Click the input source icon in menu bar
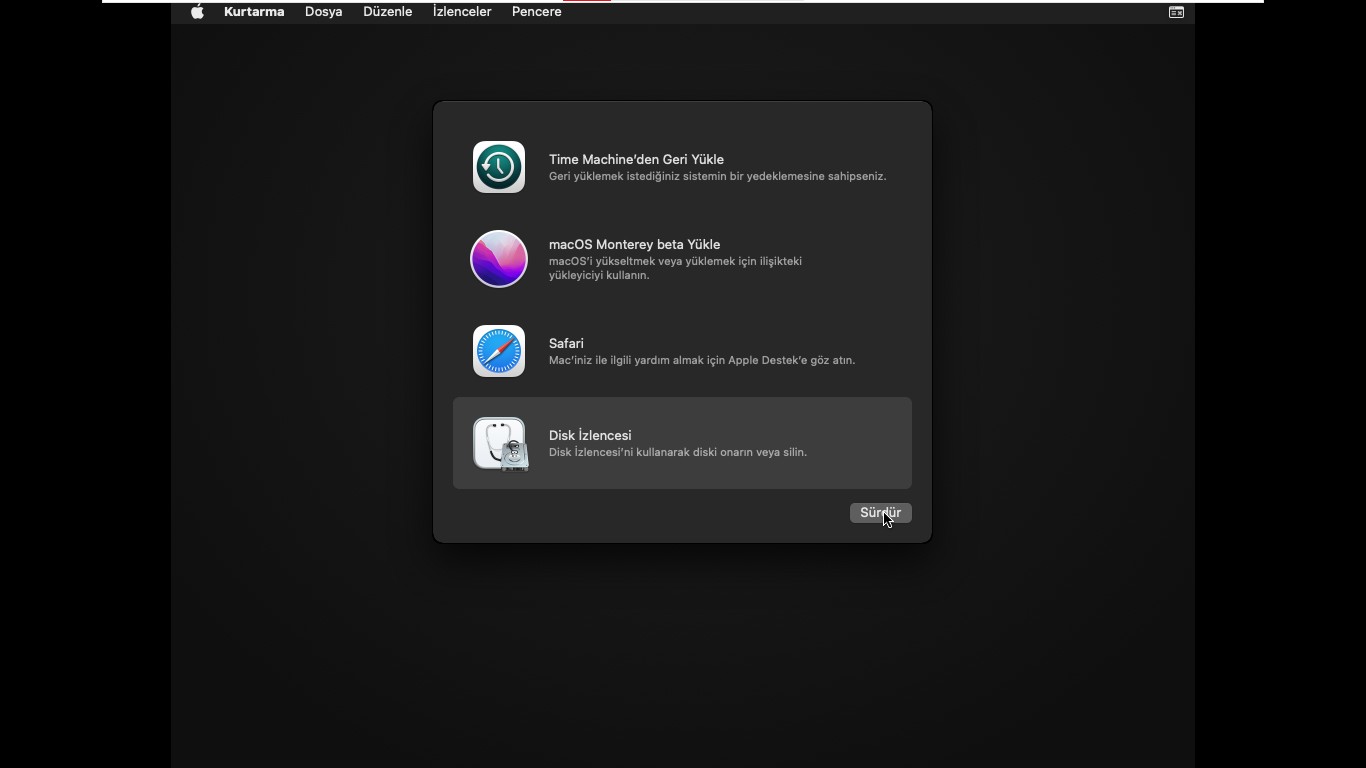The width and height of the screenshot is (1366, 768). tap(1176, 12)
